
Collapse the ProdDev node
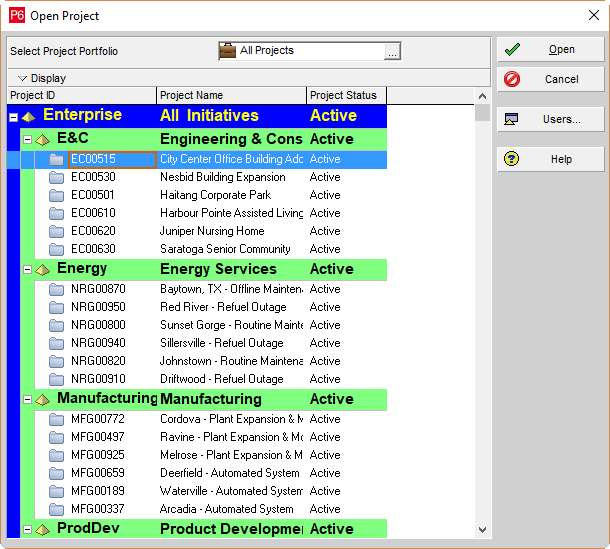click(x=27, y=529)
